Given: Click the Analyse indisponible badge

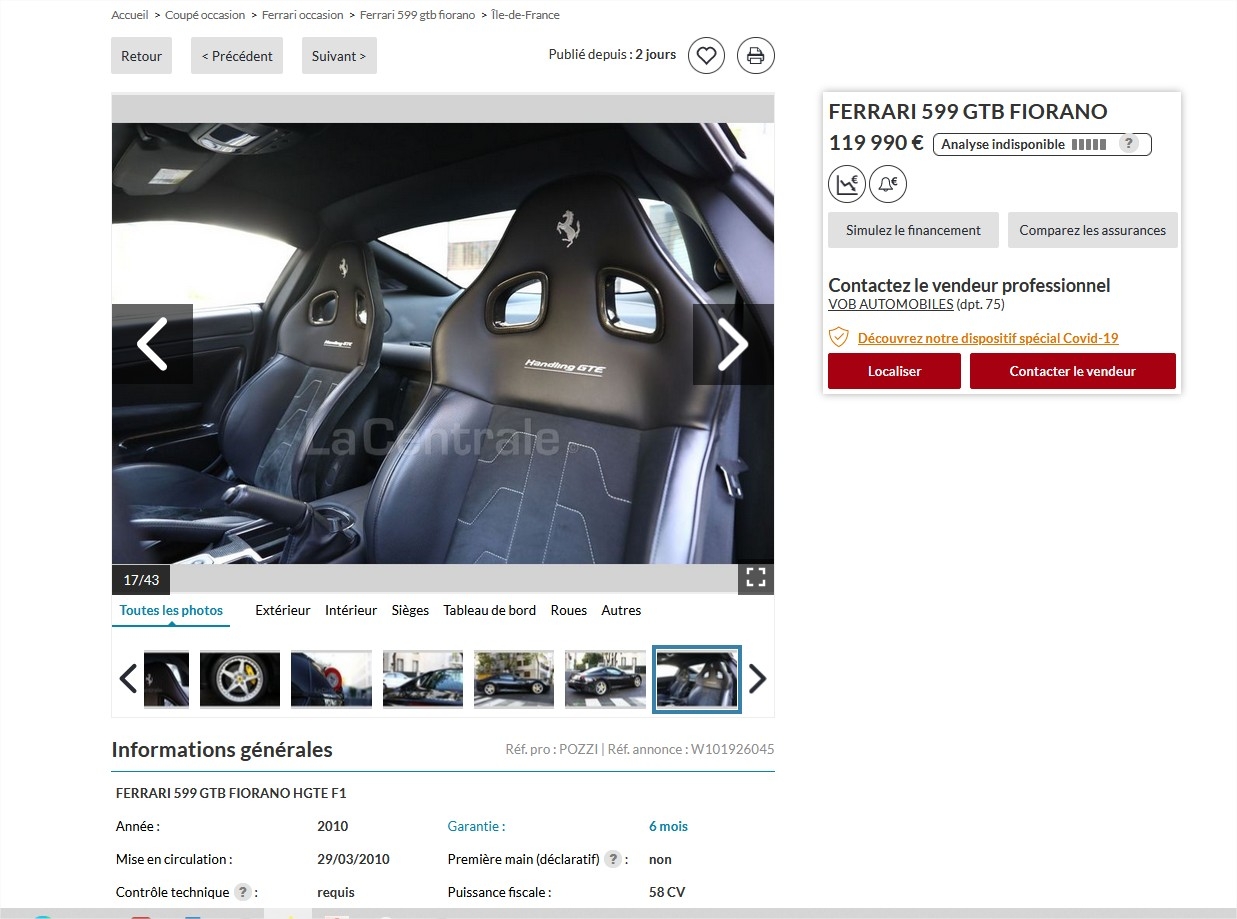Looking at the screenshot, I should coord(1042,144).
